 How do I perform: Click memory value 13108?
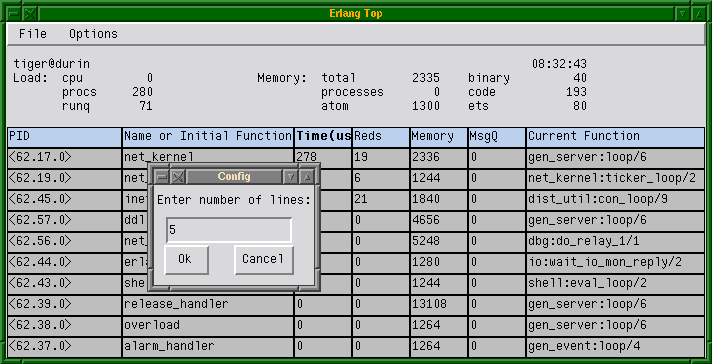point(439,305)
